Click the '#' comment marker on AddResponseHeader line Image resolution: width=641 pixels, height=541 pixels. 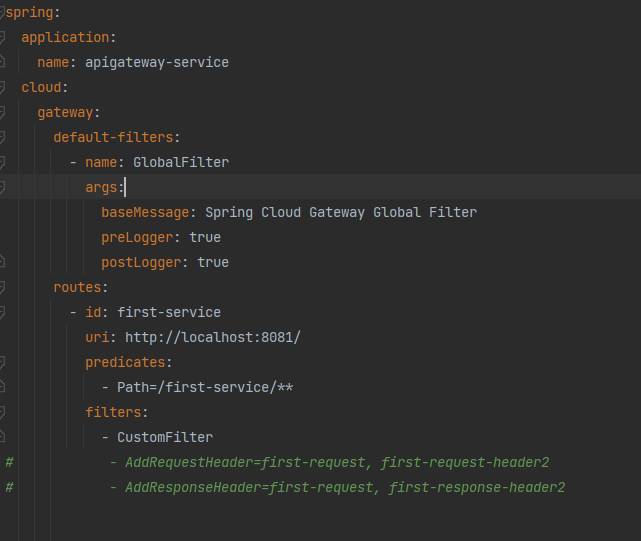[9, 487]
